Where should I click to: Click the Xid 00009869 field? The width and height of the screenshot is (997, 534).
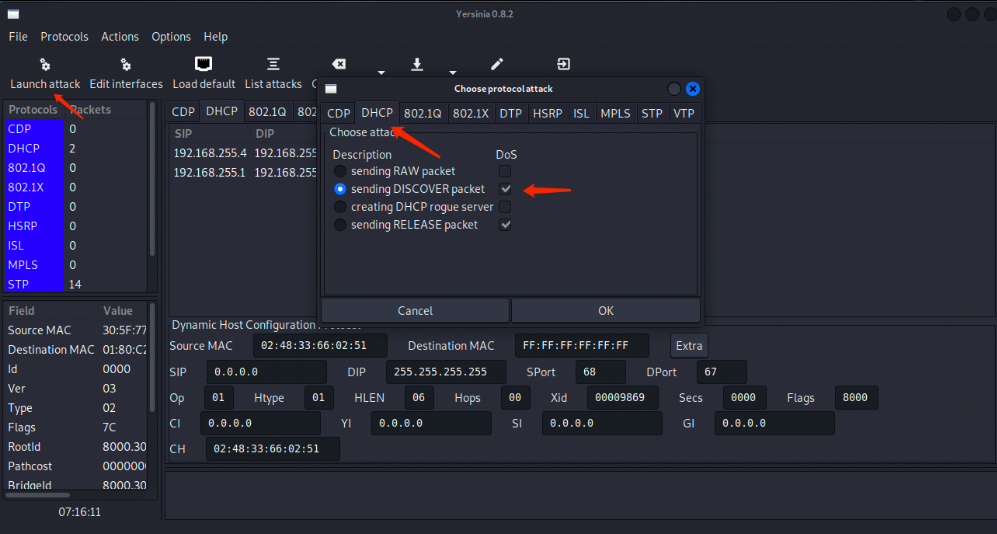[621, 397]
